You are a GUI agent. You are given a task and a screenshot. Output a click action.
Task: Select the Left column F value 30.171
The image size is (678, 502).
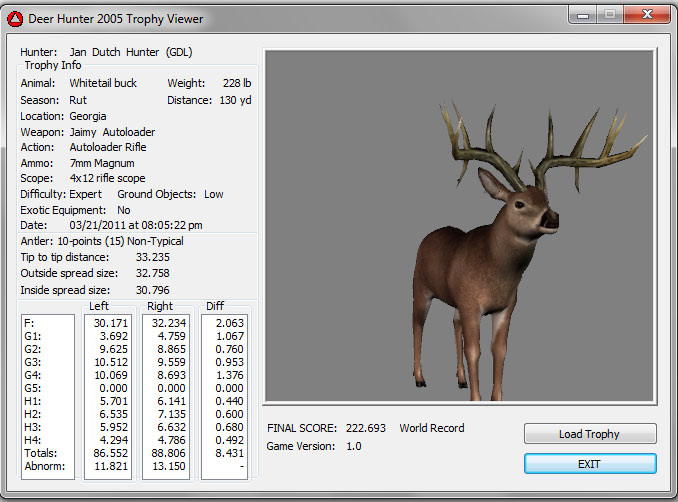[x=112, y=323]
